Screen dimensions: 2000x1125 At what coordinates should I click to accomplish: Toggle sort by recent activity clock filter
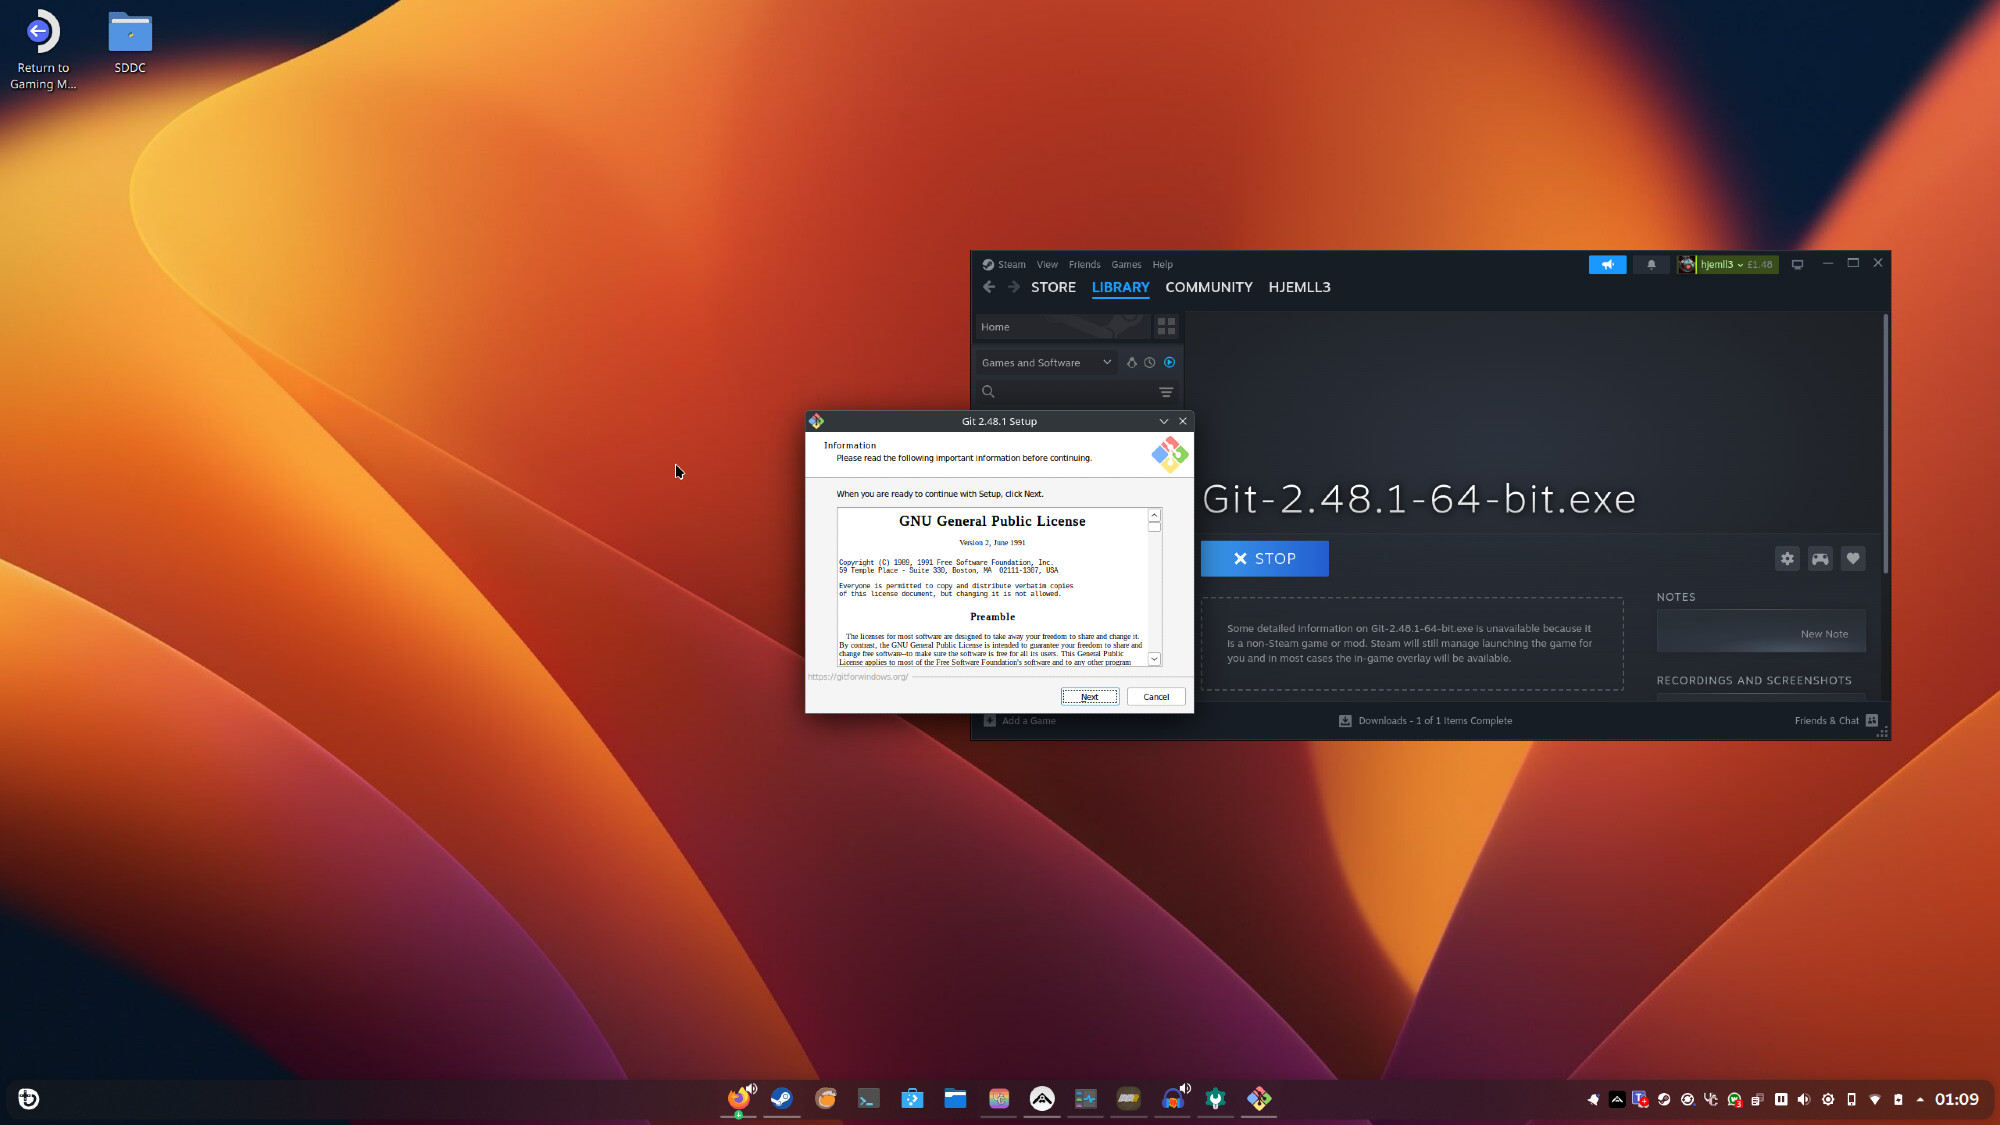click(x=1150, y=363)
